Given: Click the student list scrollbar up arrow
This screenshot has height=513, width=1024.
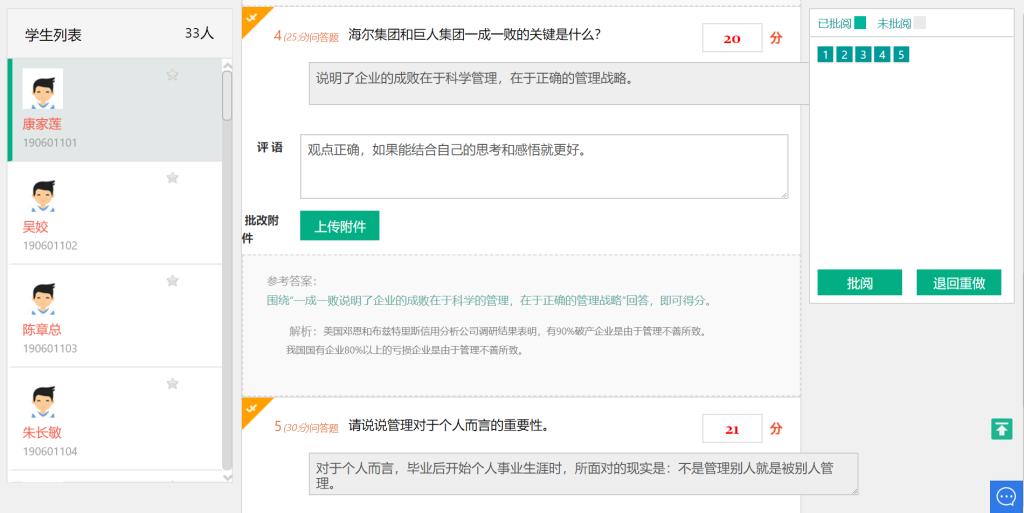Looking at the screenshot, I should 227,65.
